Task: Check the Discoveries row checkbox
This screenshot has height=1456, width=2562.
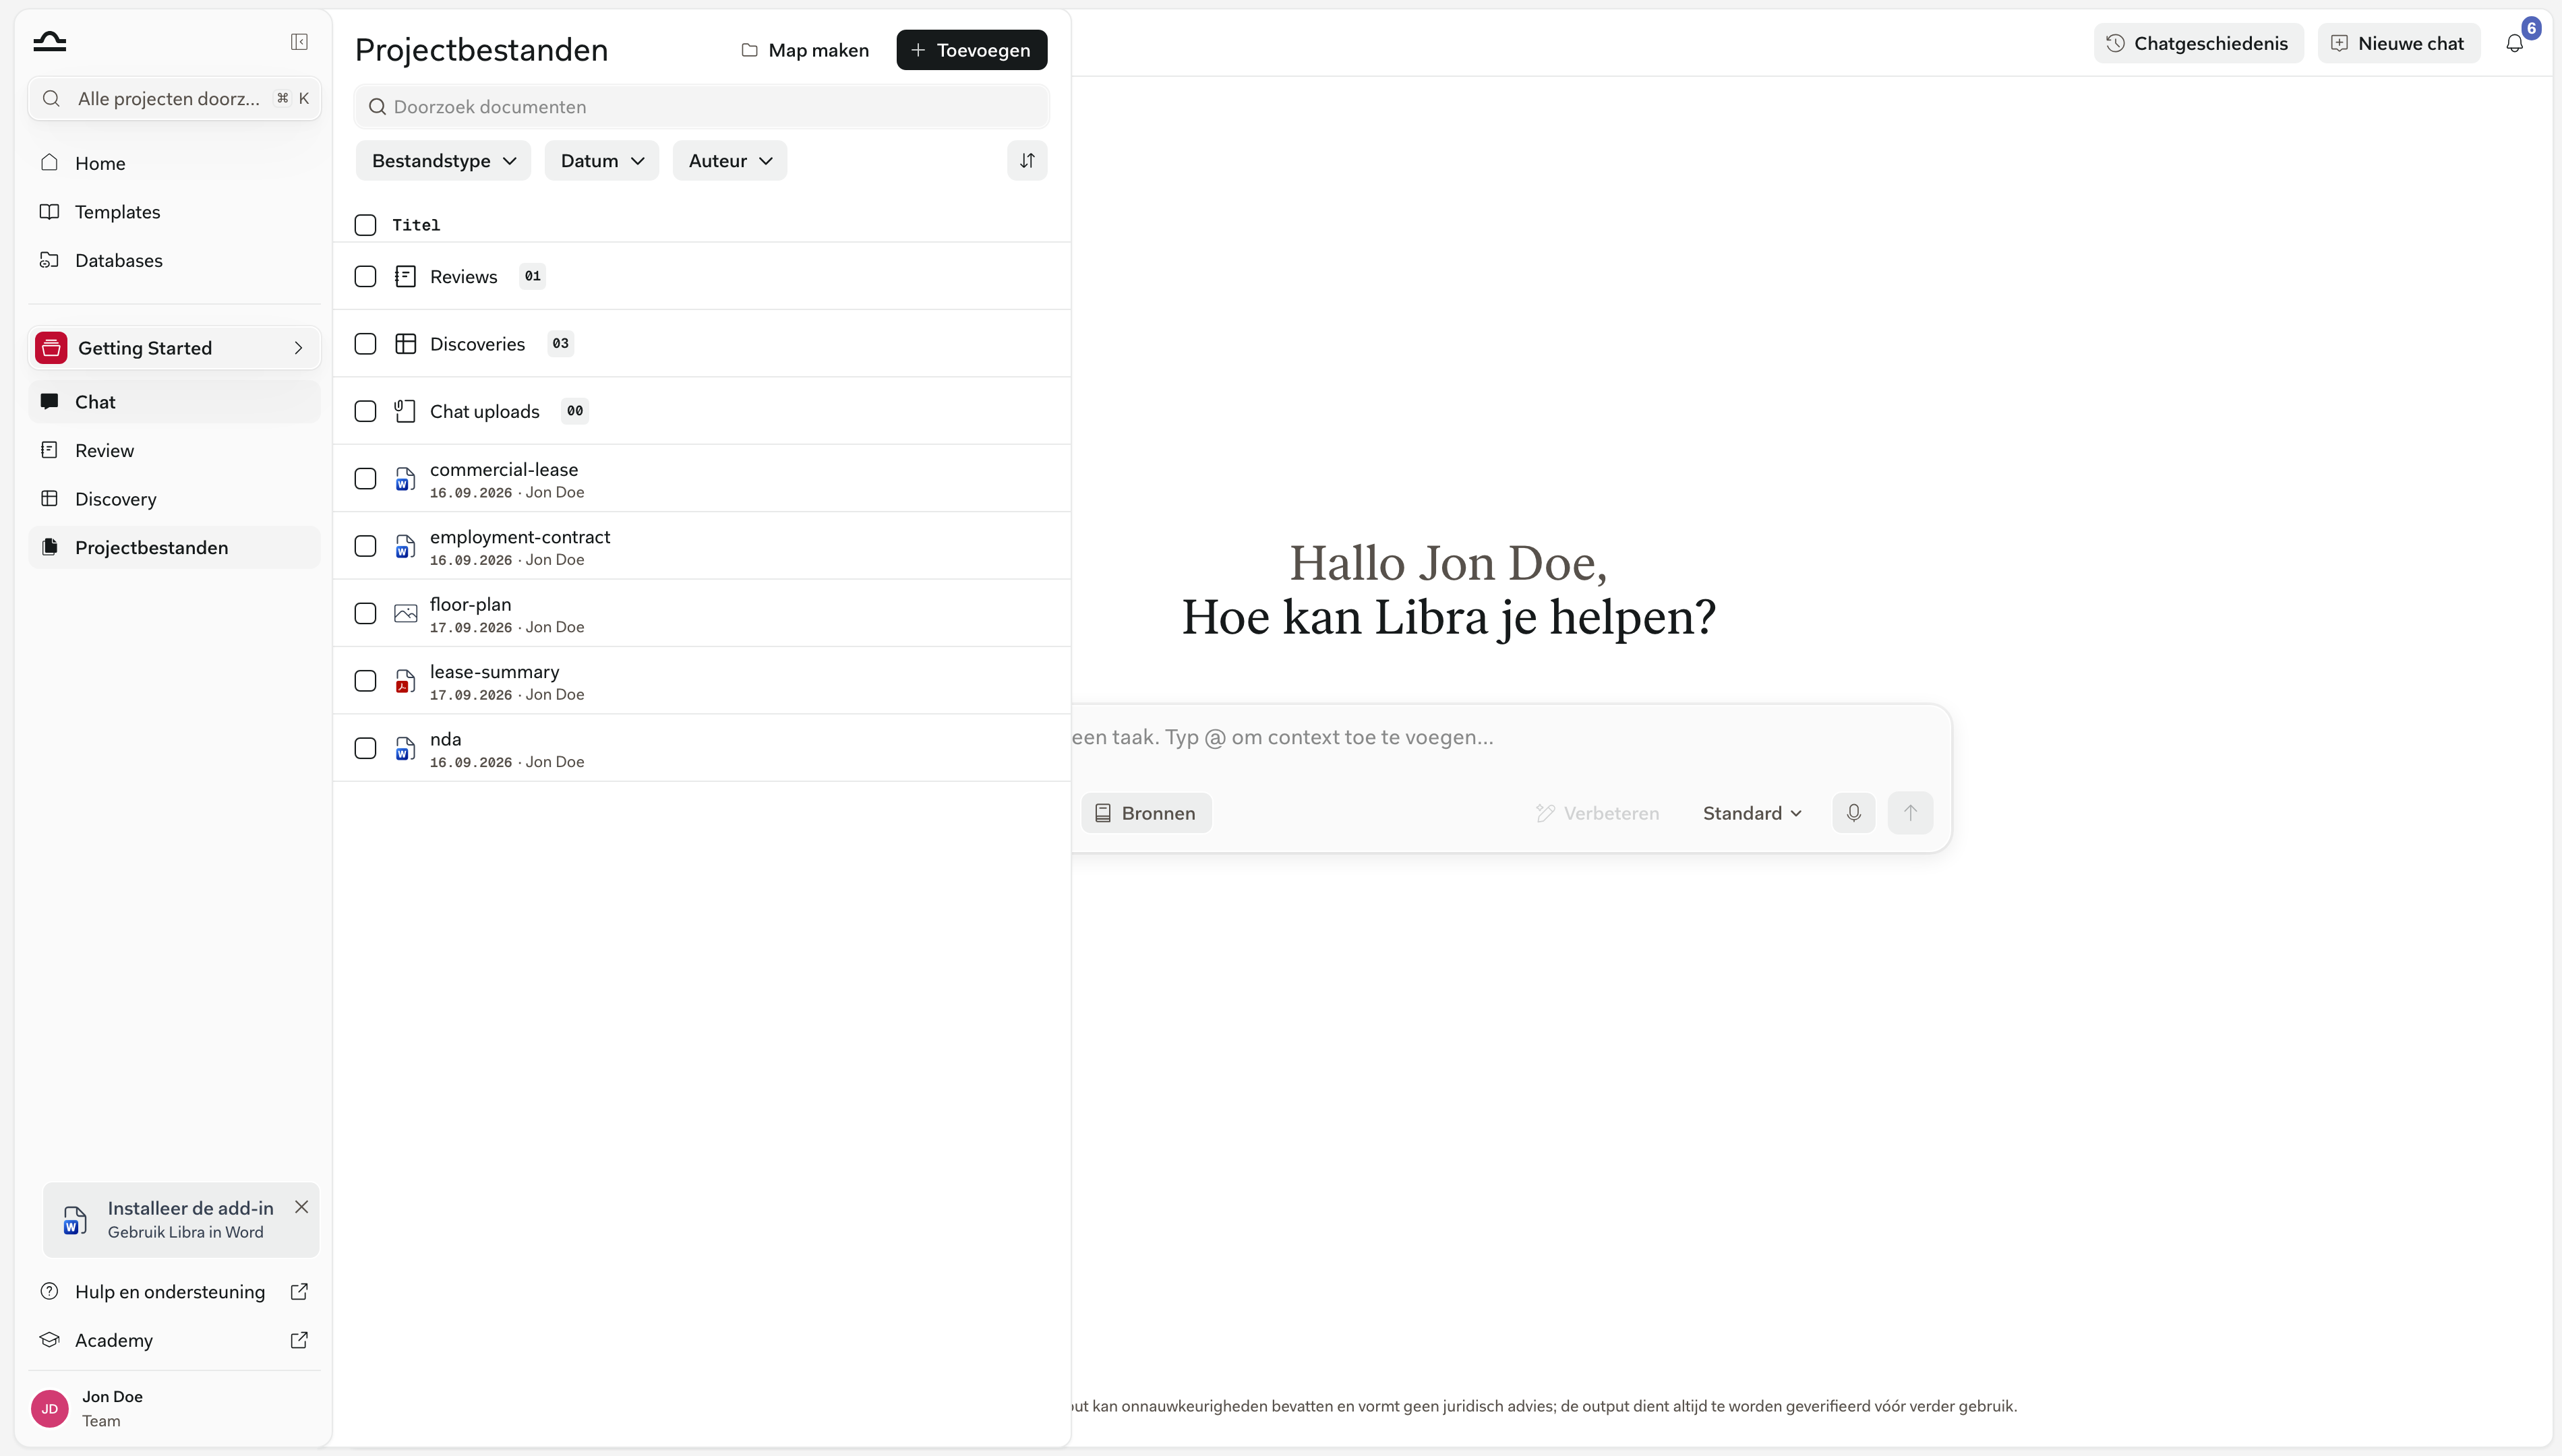Action: [365, 343]
